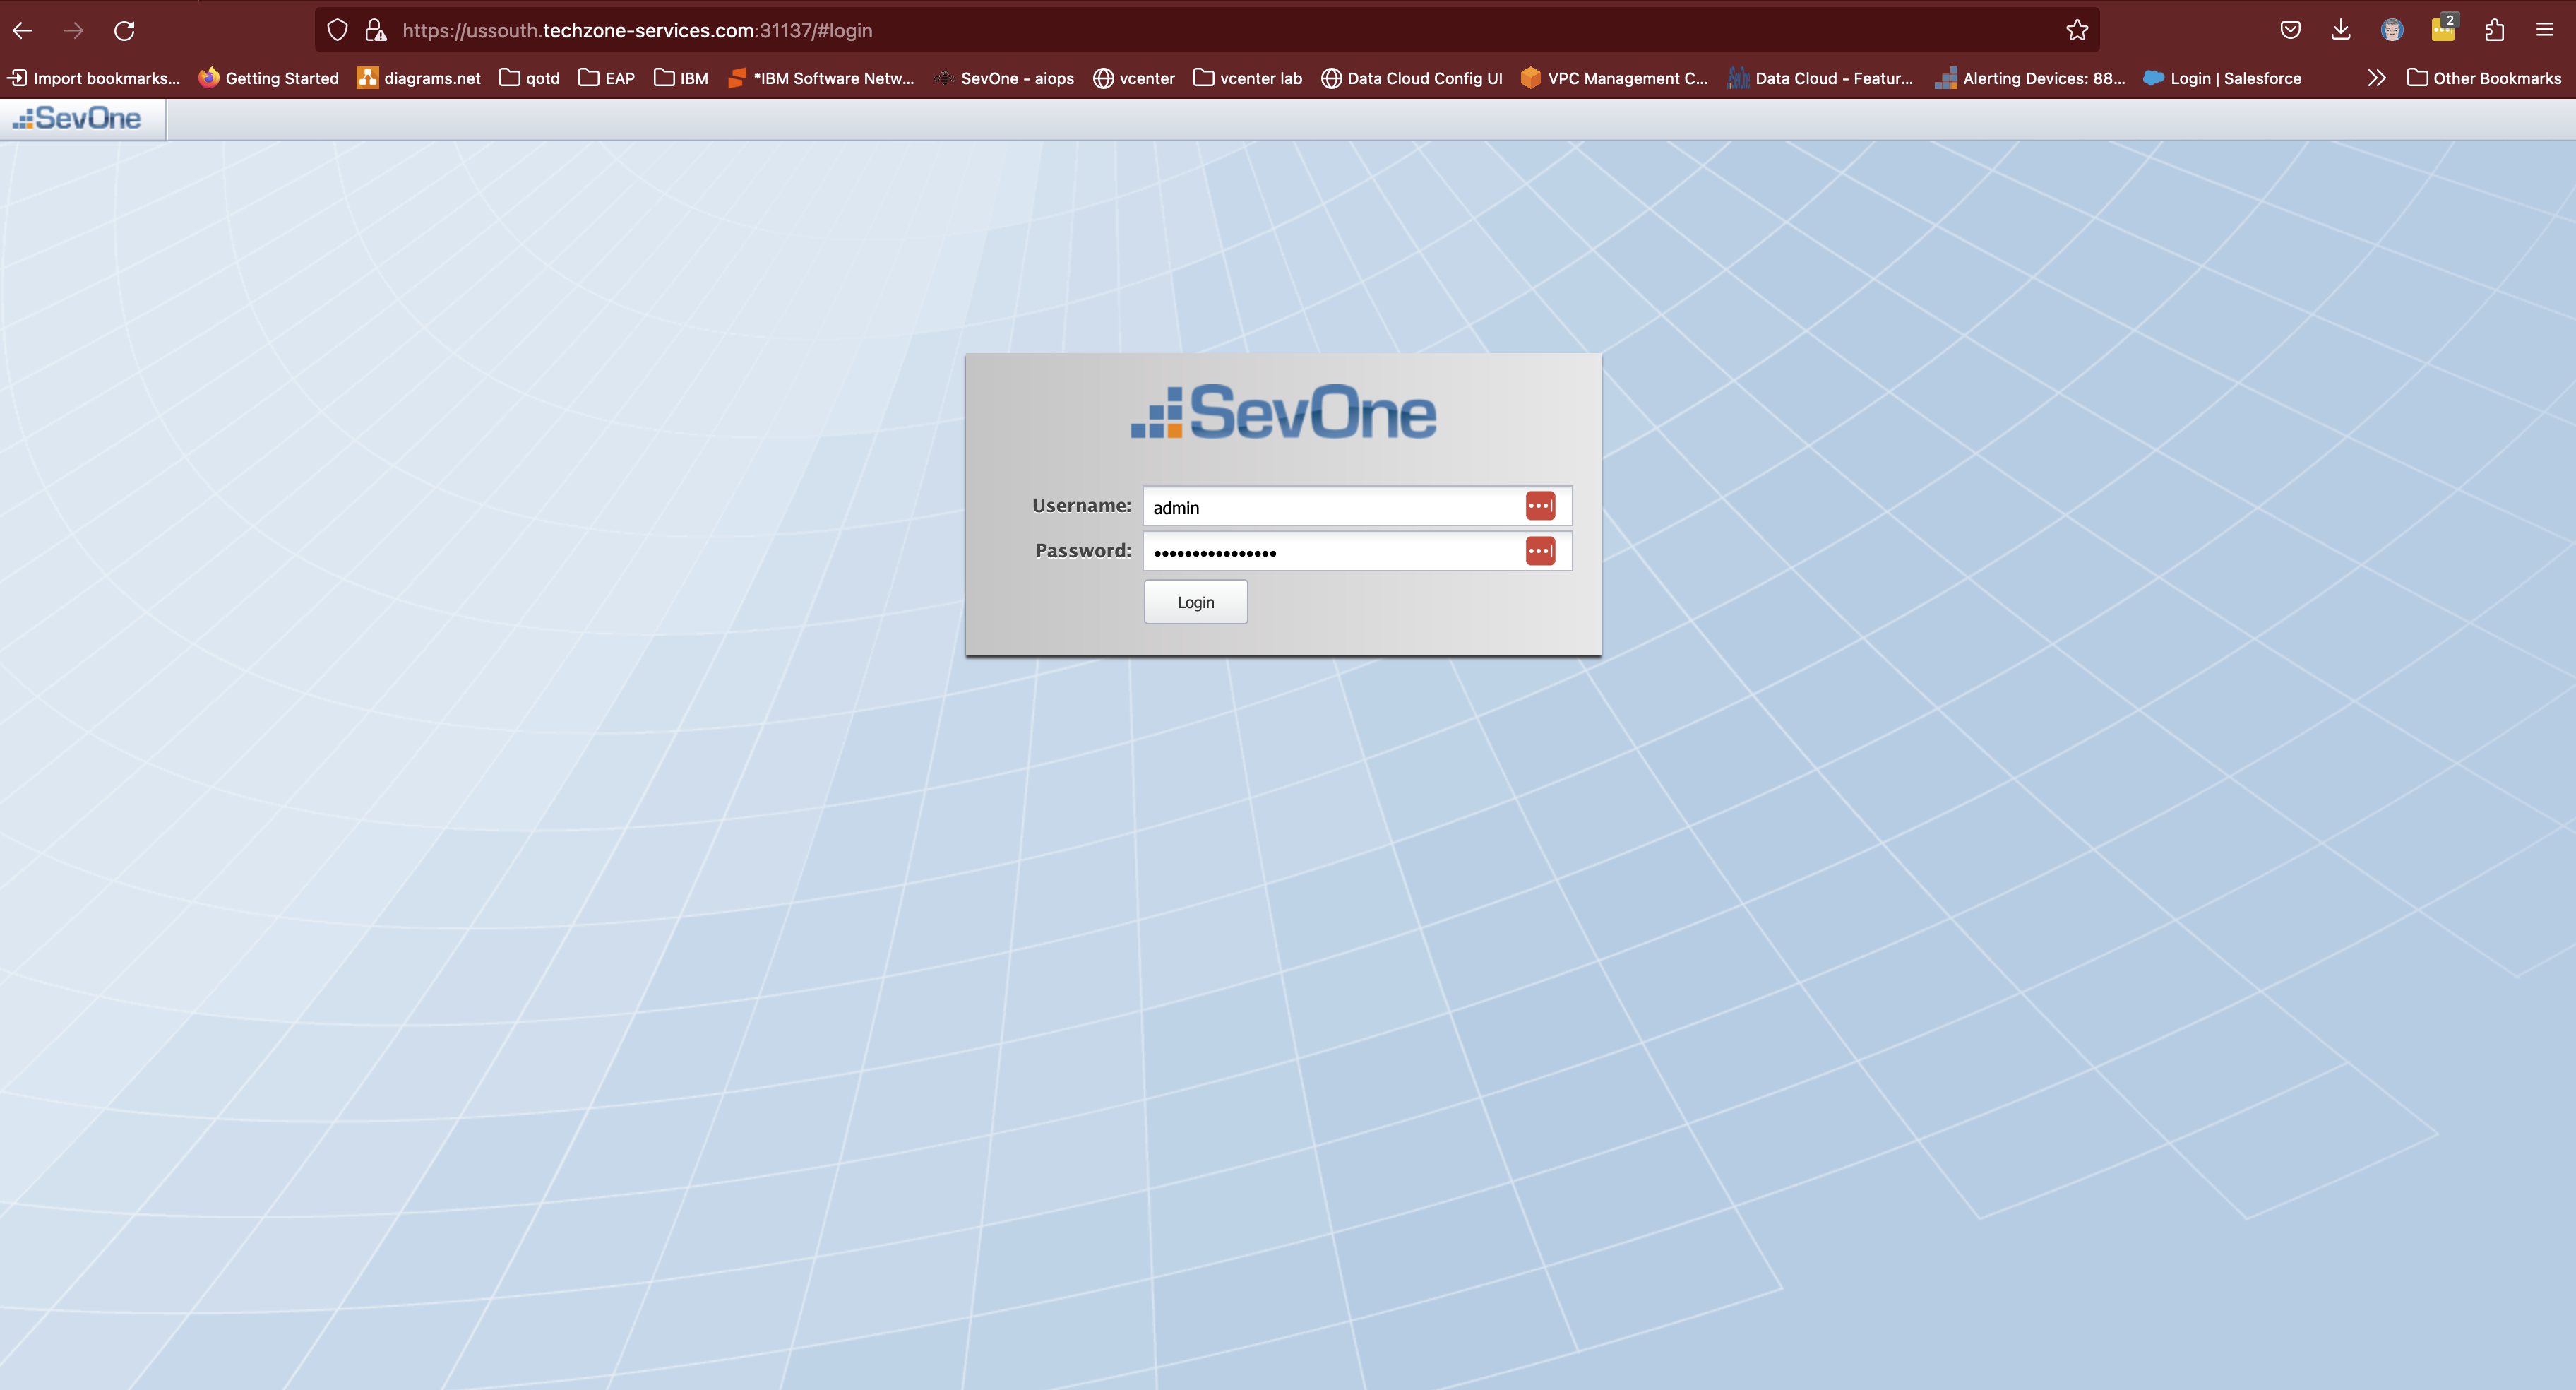Screen dimensions: 2576x1390
Task: Expand the IBM bookmark folder
Action: pos(681,78)
